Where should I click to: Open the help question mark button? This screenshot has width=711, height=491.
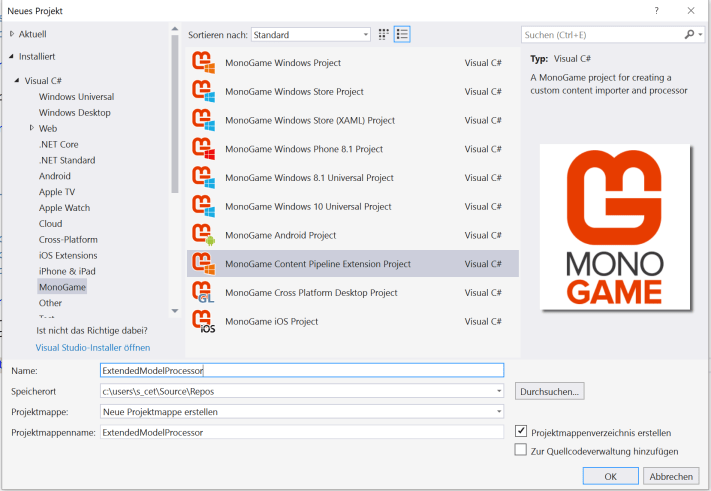pos(656,11)
